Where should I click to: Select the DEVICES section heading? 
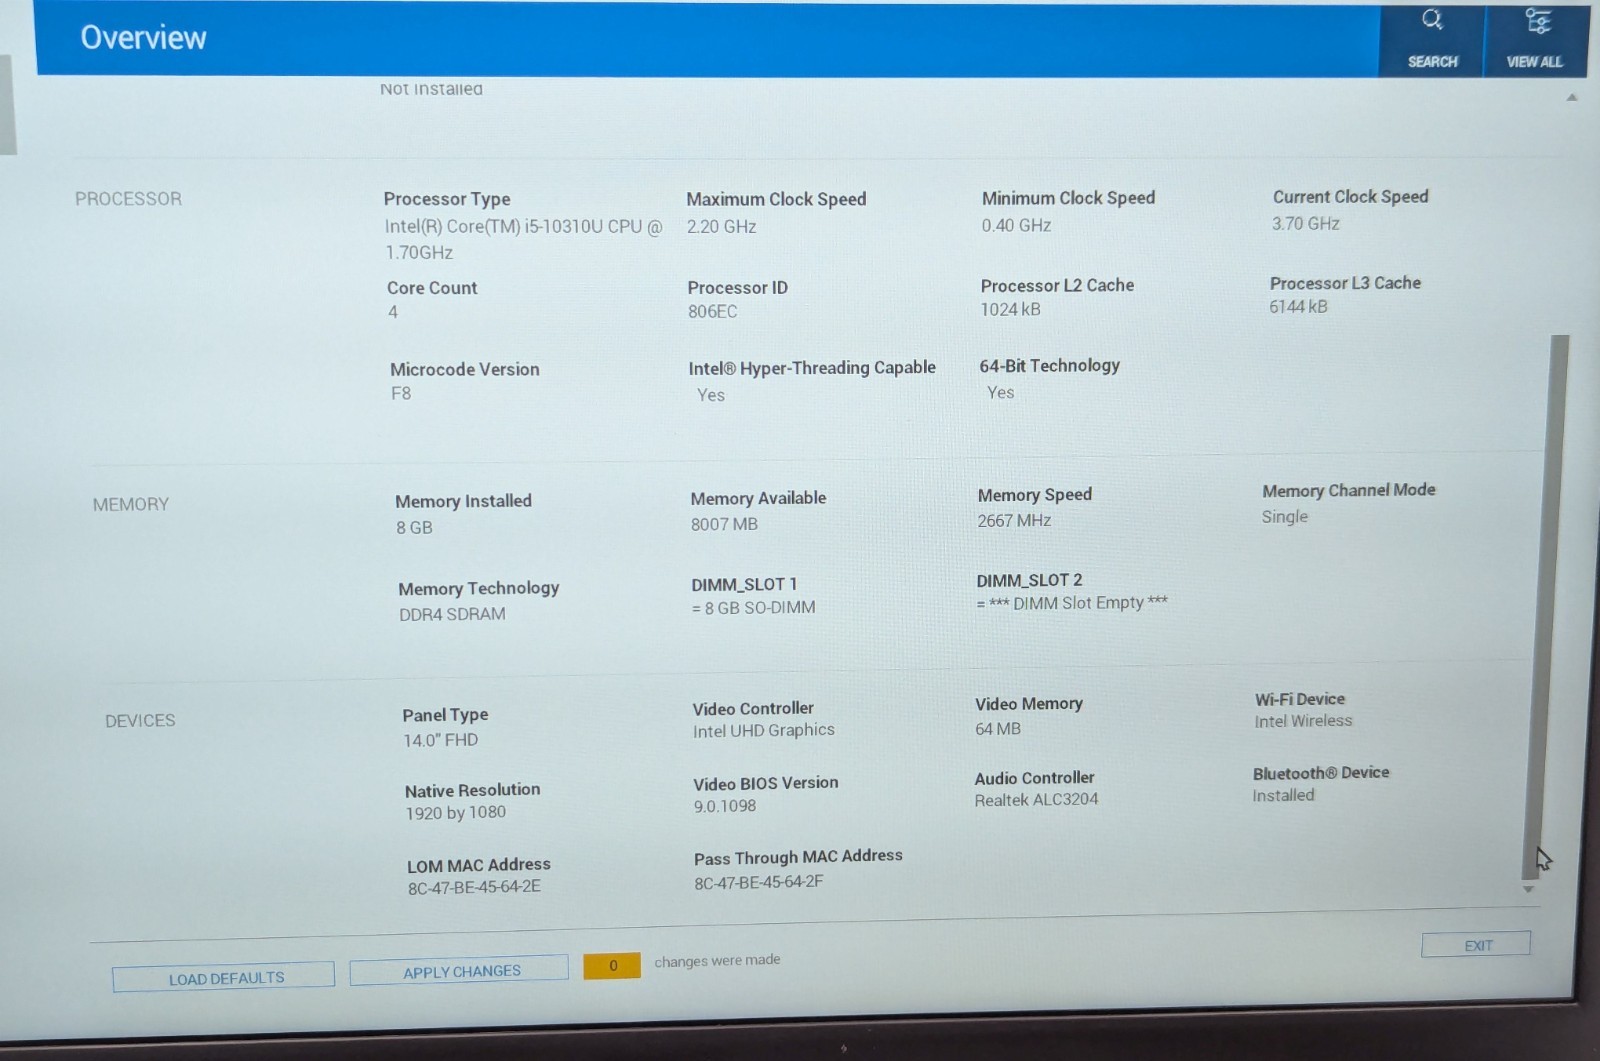(x=140, y=721)
